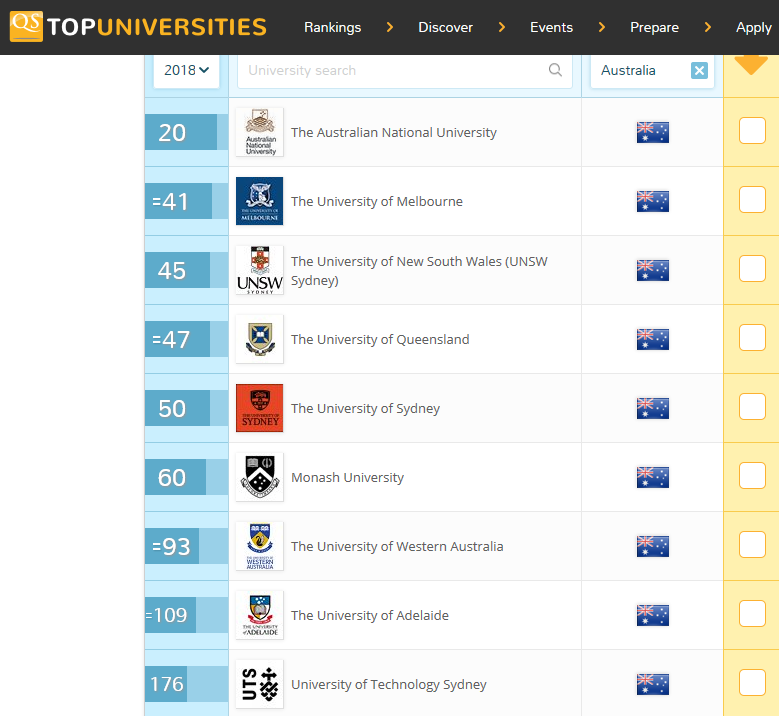Open University of Technology Sydney link
This screenshot has width=779, height=716.
pyautogui.click(x=389, y=685)
